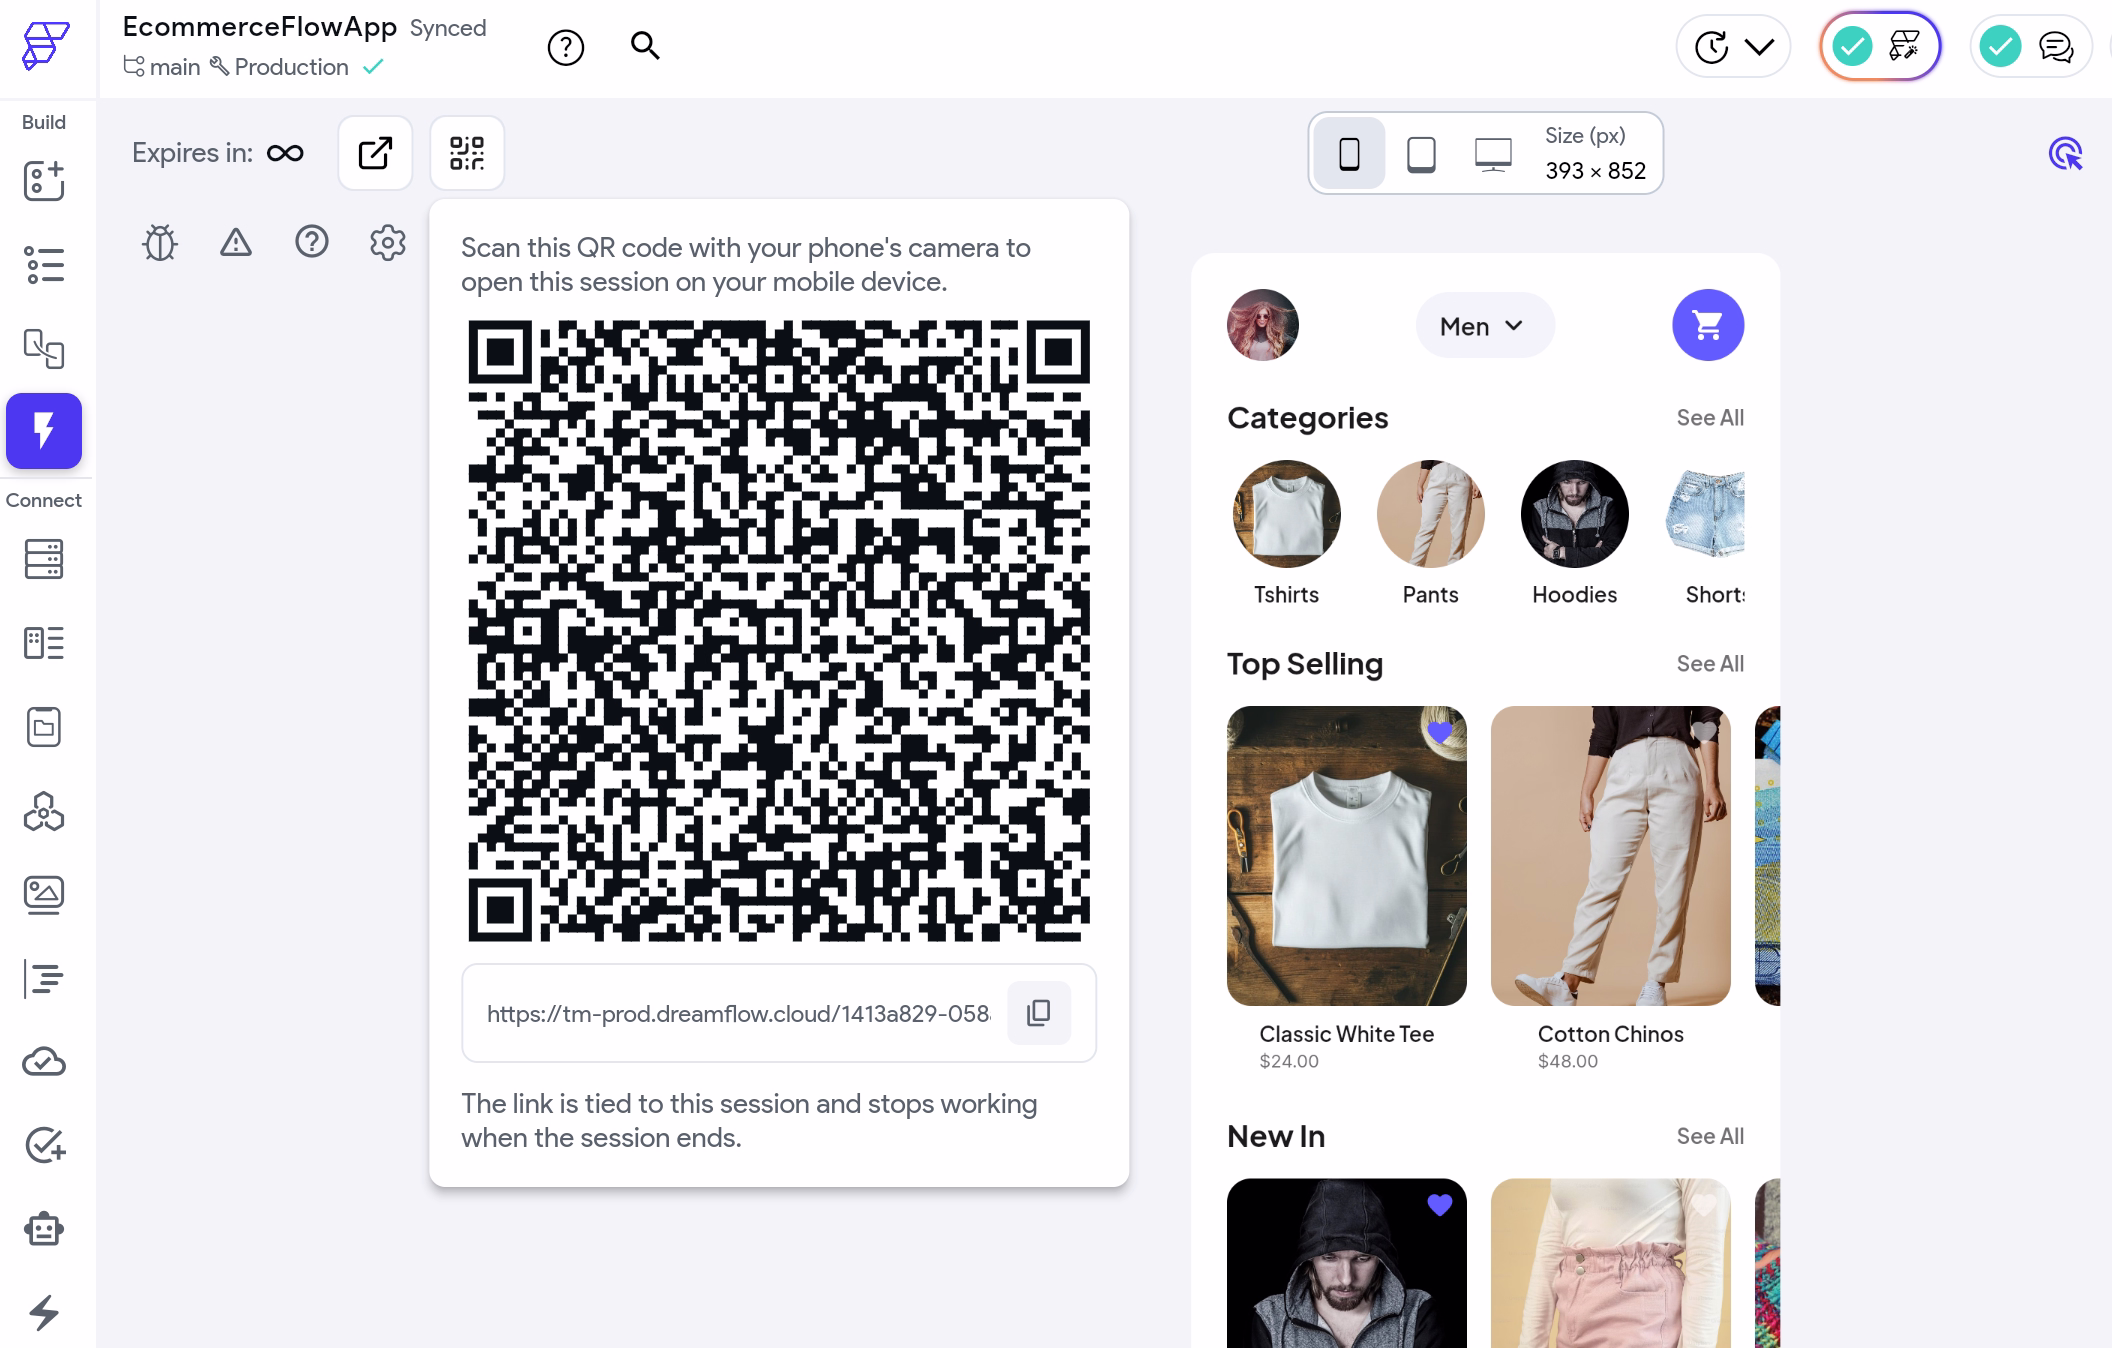
Task: Toggle favorite heart on hooded man product
Action: 1439,1205
